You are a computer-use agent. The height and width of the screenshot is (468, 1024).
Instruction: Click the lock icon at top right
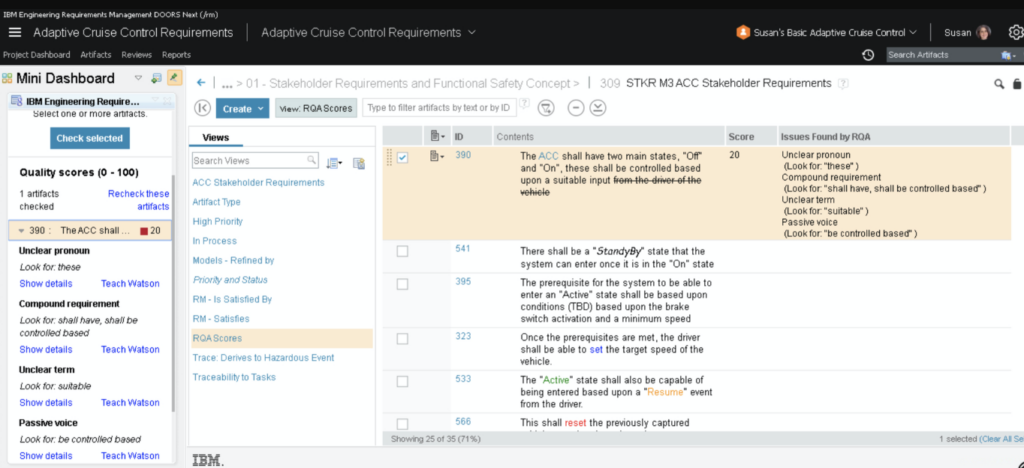1017,84
